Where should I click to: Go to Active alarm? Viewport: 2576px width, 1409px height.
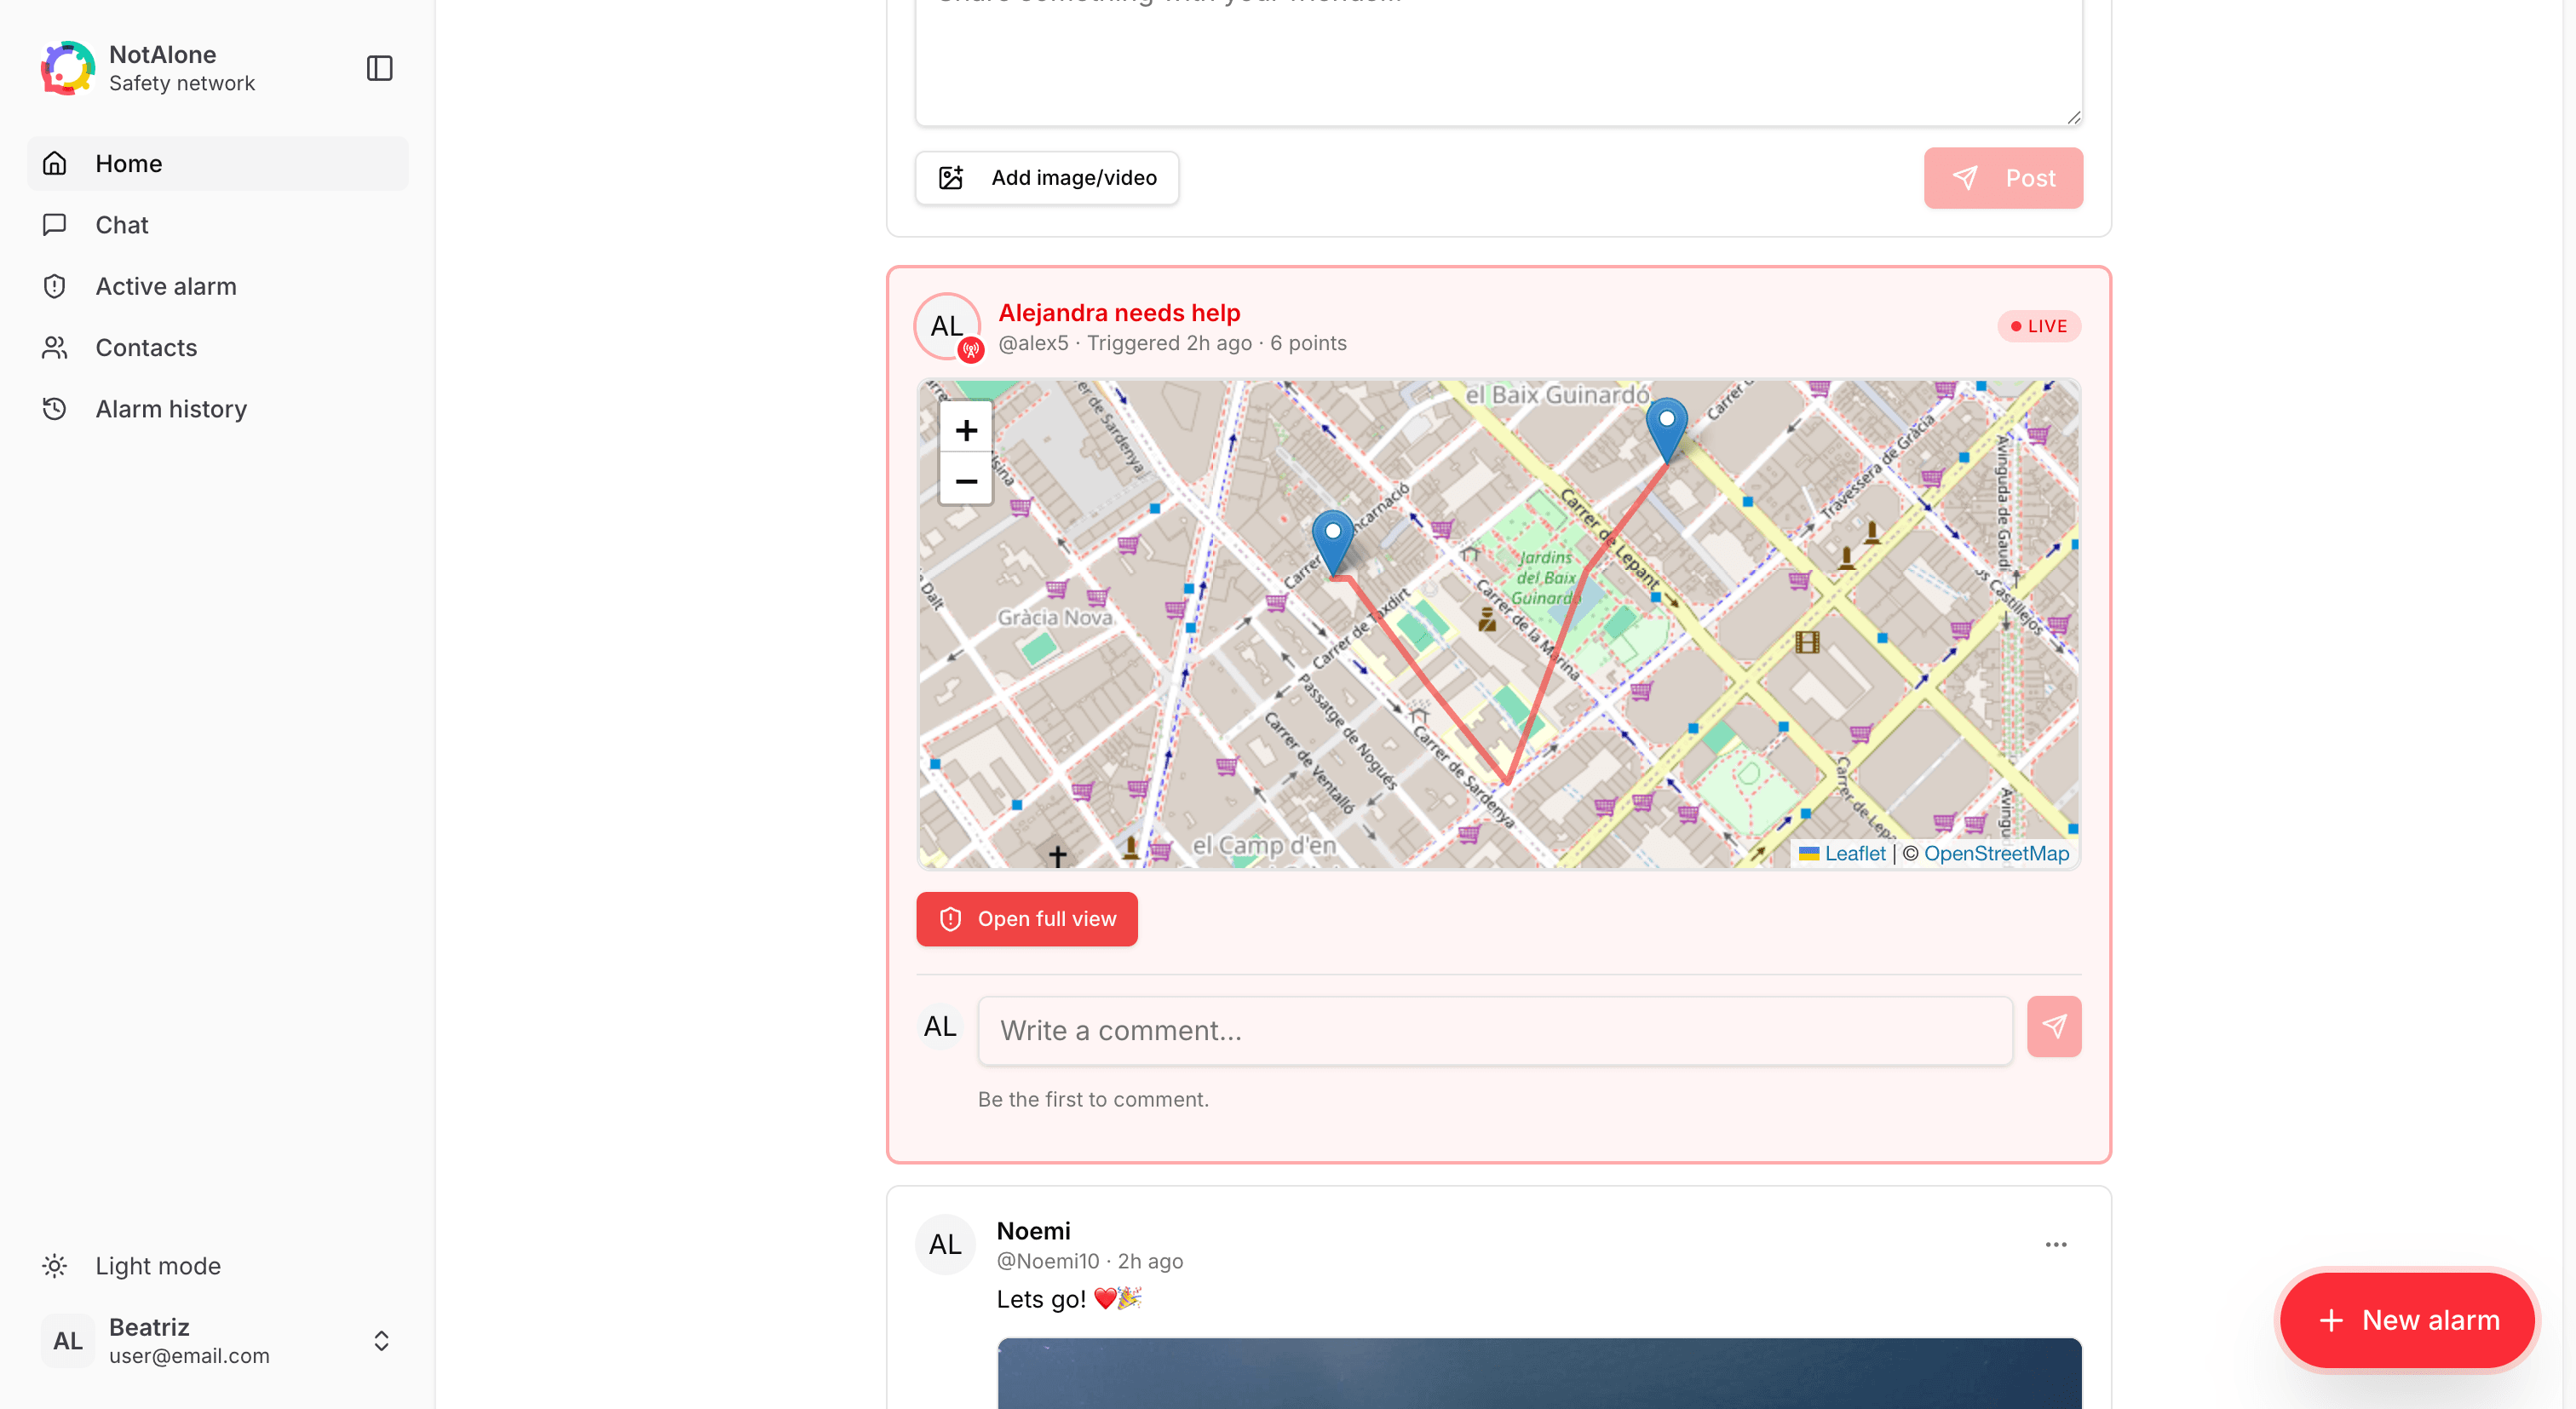218,286
